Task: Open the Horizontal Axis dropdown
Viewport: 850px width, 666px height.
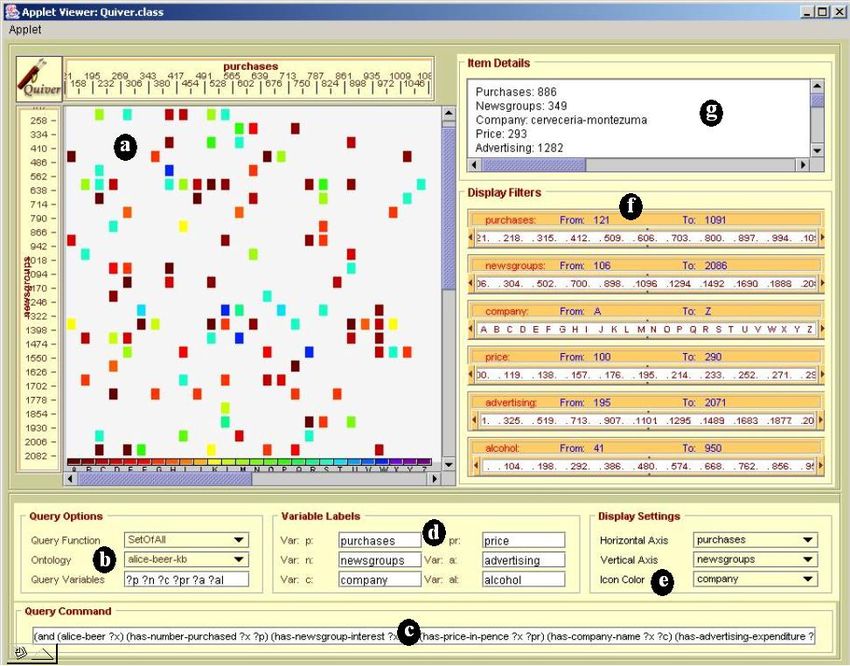Action: point(755,540)
